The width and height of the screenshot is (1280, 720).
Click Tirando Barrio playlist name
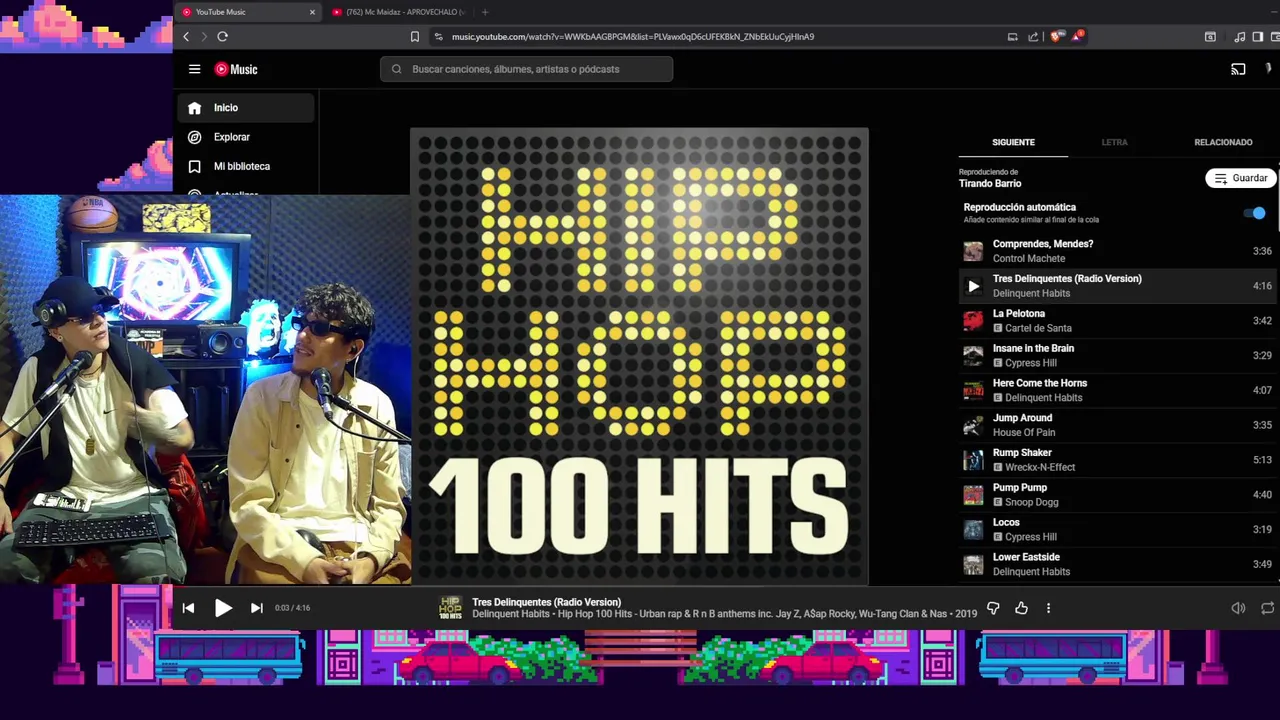[x=990, y=184]
